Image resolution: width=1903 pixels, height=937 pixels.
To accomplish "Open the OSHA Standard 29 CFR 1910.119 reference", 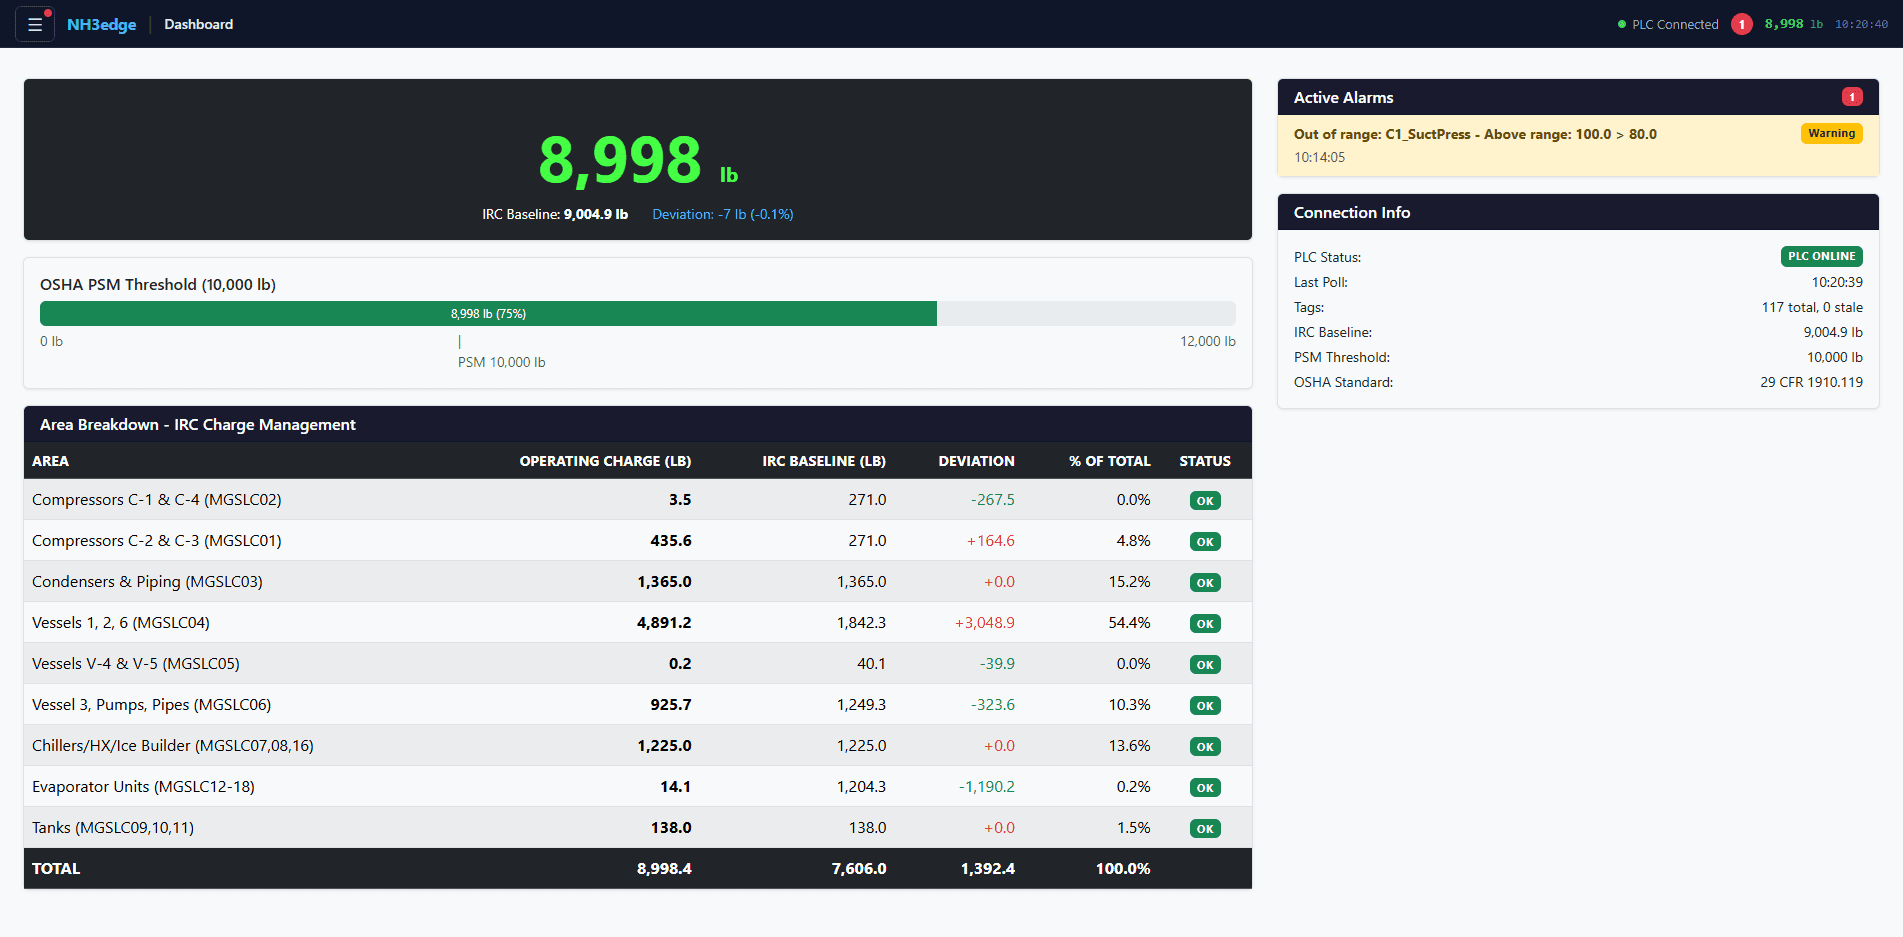I will (x=1811, y=381).
